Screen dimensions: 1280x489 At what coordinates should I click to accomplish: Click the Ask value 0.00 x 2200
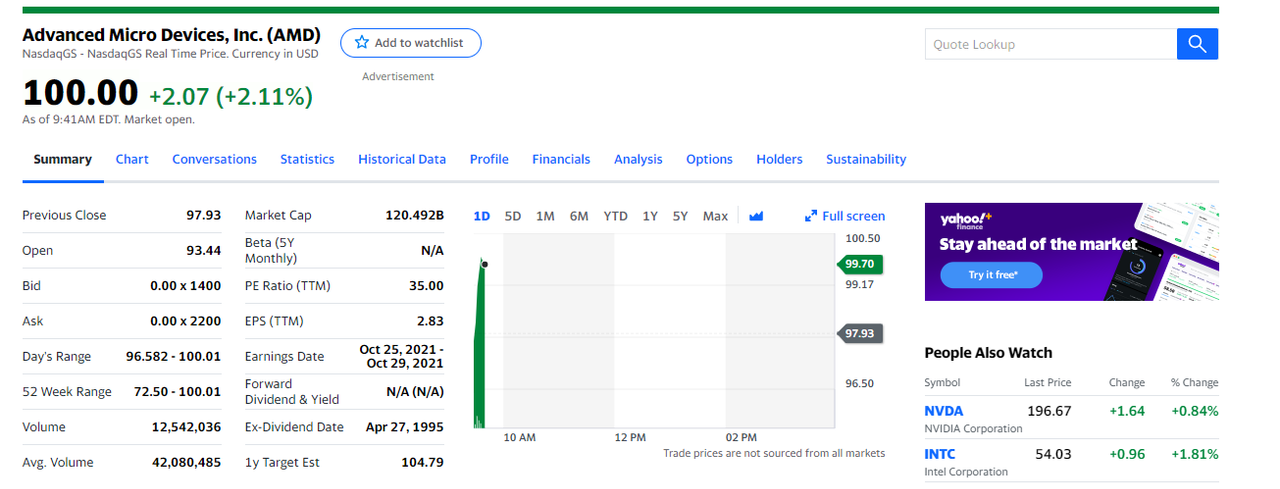tap(185, 321)
